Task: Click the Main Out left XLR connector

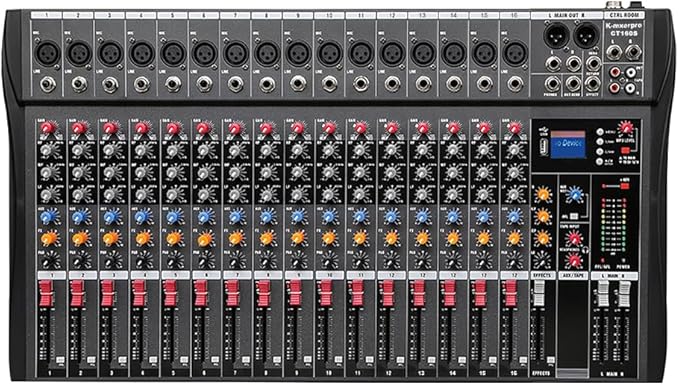Action: pyautogui.click(x=557, y=36)
